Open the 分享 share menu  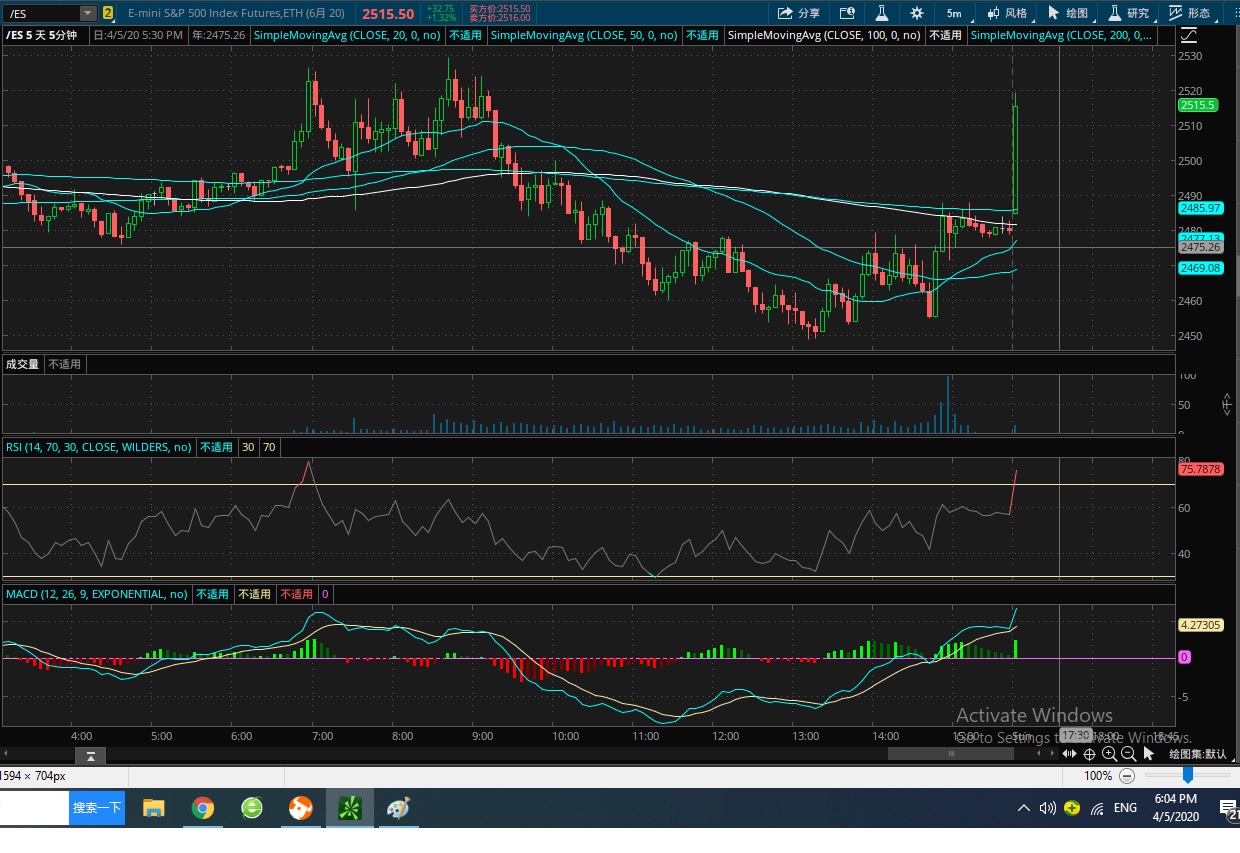click(798, 13)
